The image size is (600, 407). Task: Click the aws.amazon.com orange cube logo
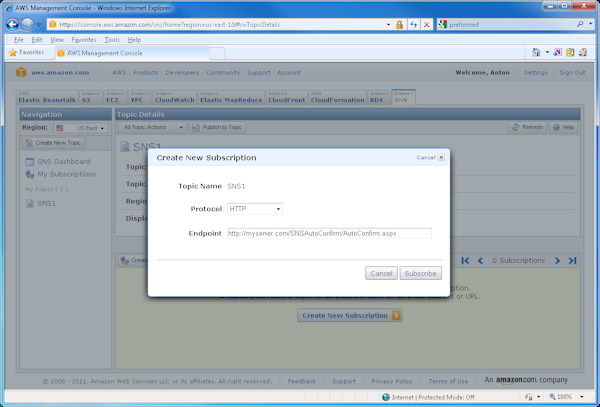pos(21,72)
